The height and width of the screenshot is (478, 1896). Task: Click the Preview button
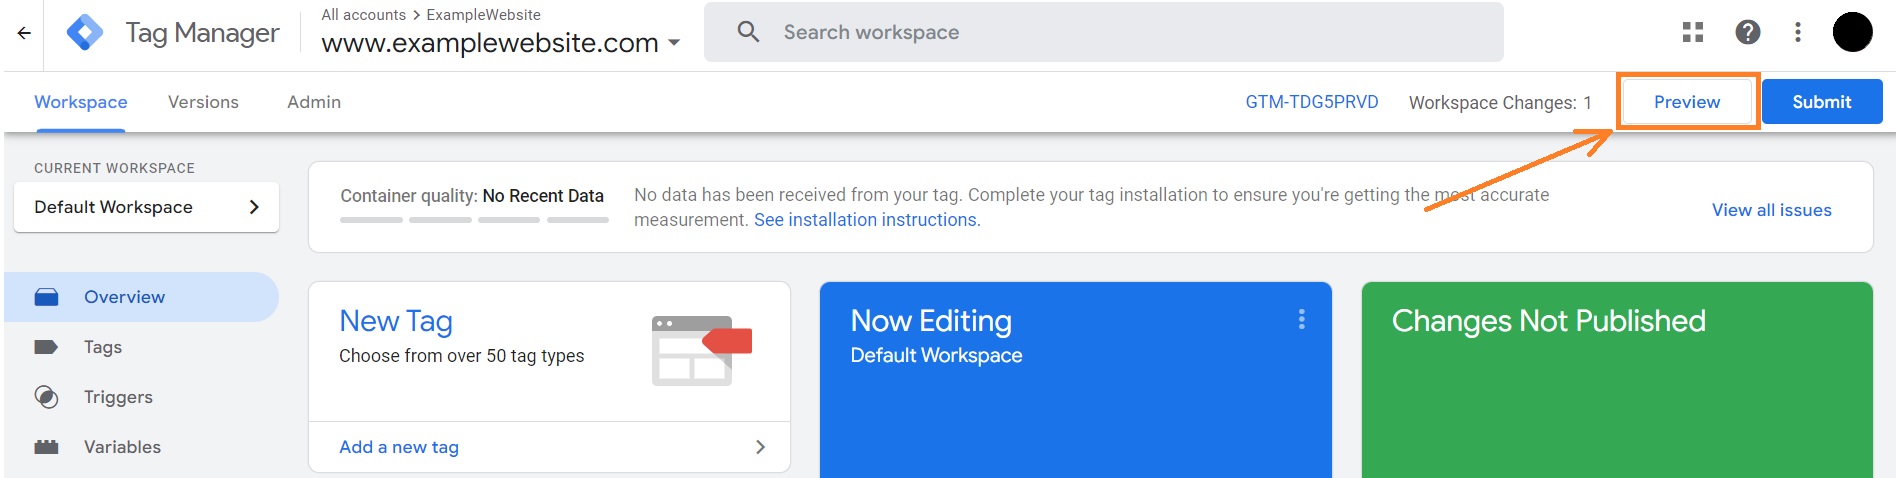[x=1687, y=102]
